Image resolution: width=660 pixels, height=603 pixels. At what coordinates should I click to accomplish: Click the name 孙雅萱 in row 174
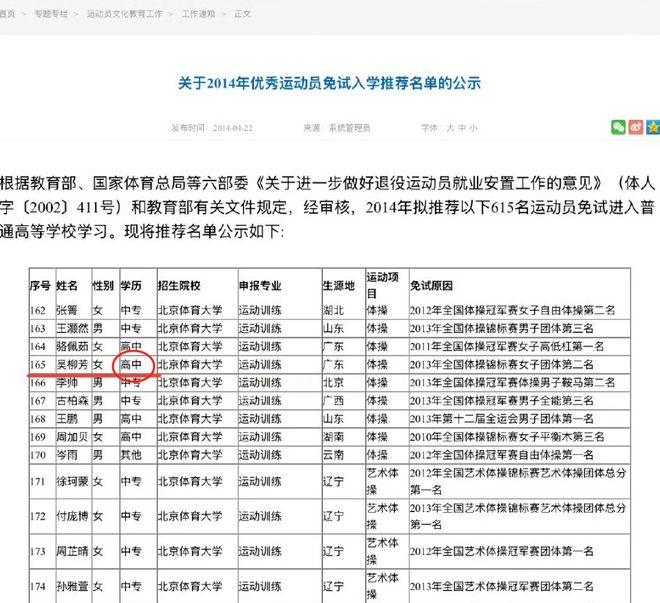click(x=72, y=587)
